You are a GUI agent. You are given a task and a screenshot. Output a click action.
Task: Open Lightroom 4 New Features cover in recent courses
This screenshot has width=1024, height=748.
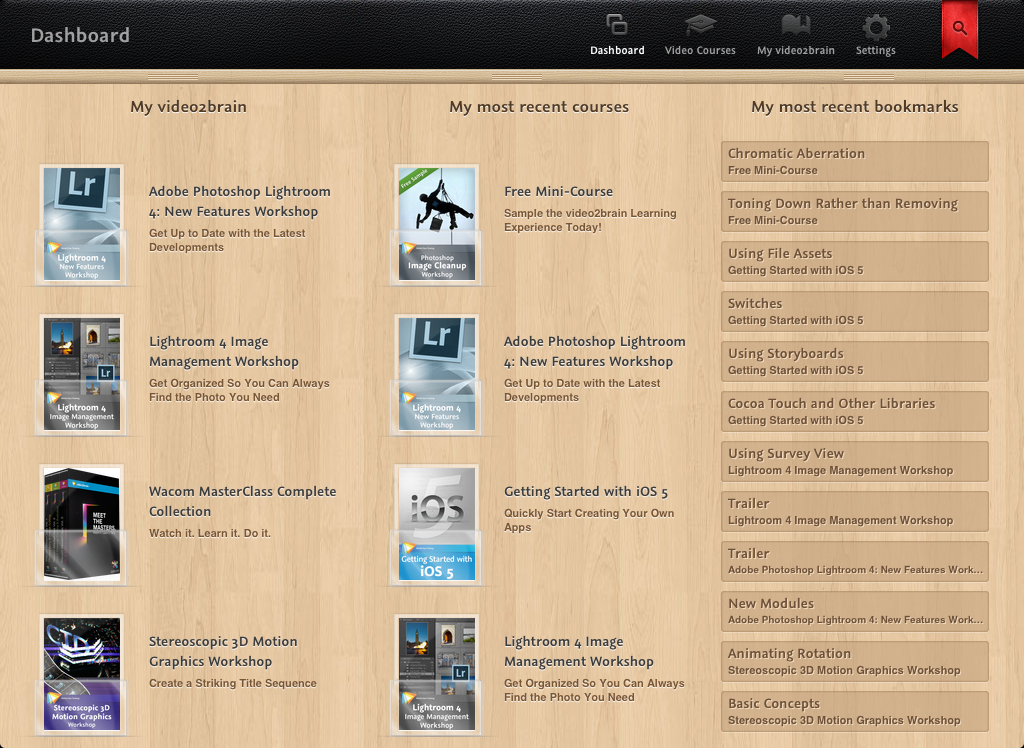click(437, 374)
